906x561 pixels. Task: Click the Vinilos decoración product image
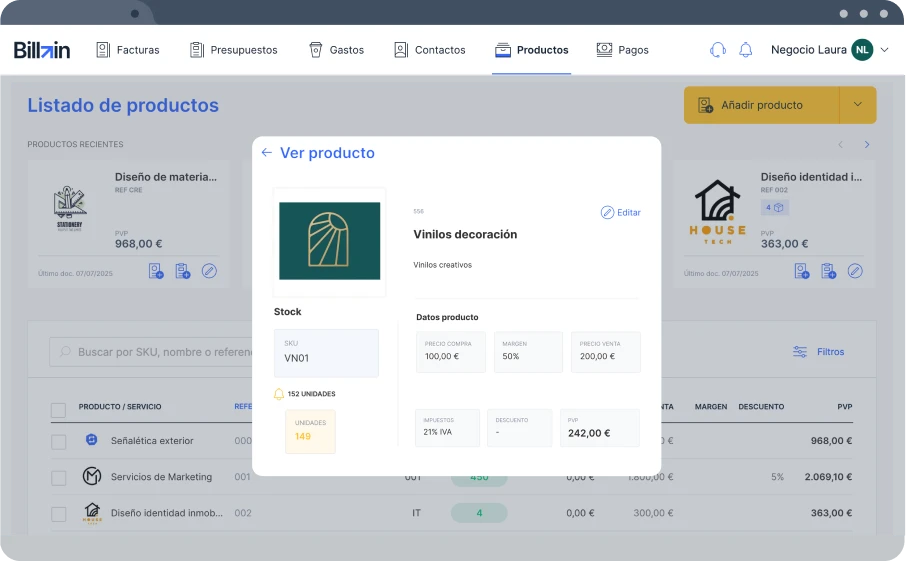(x=329, y=241)
